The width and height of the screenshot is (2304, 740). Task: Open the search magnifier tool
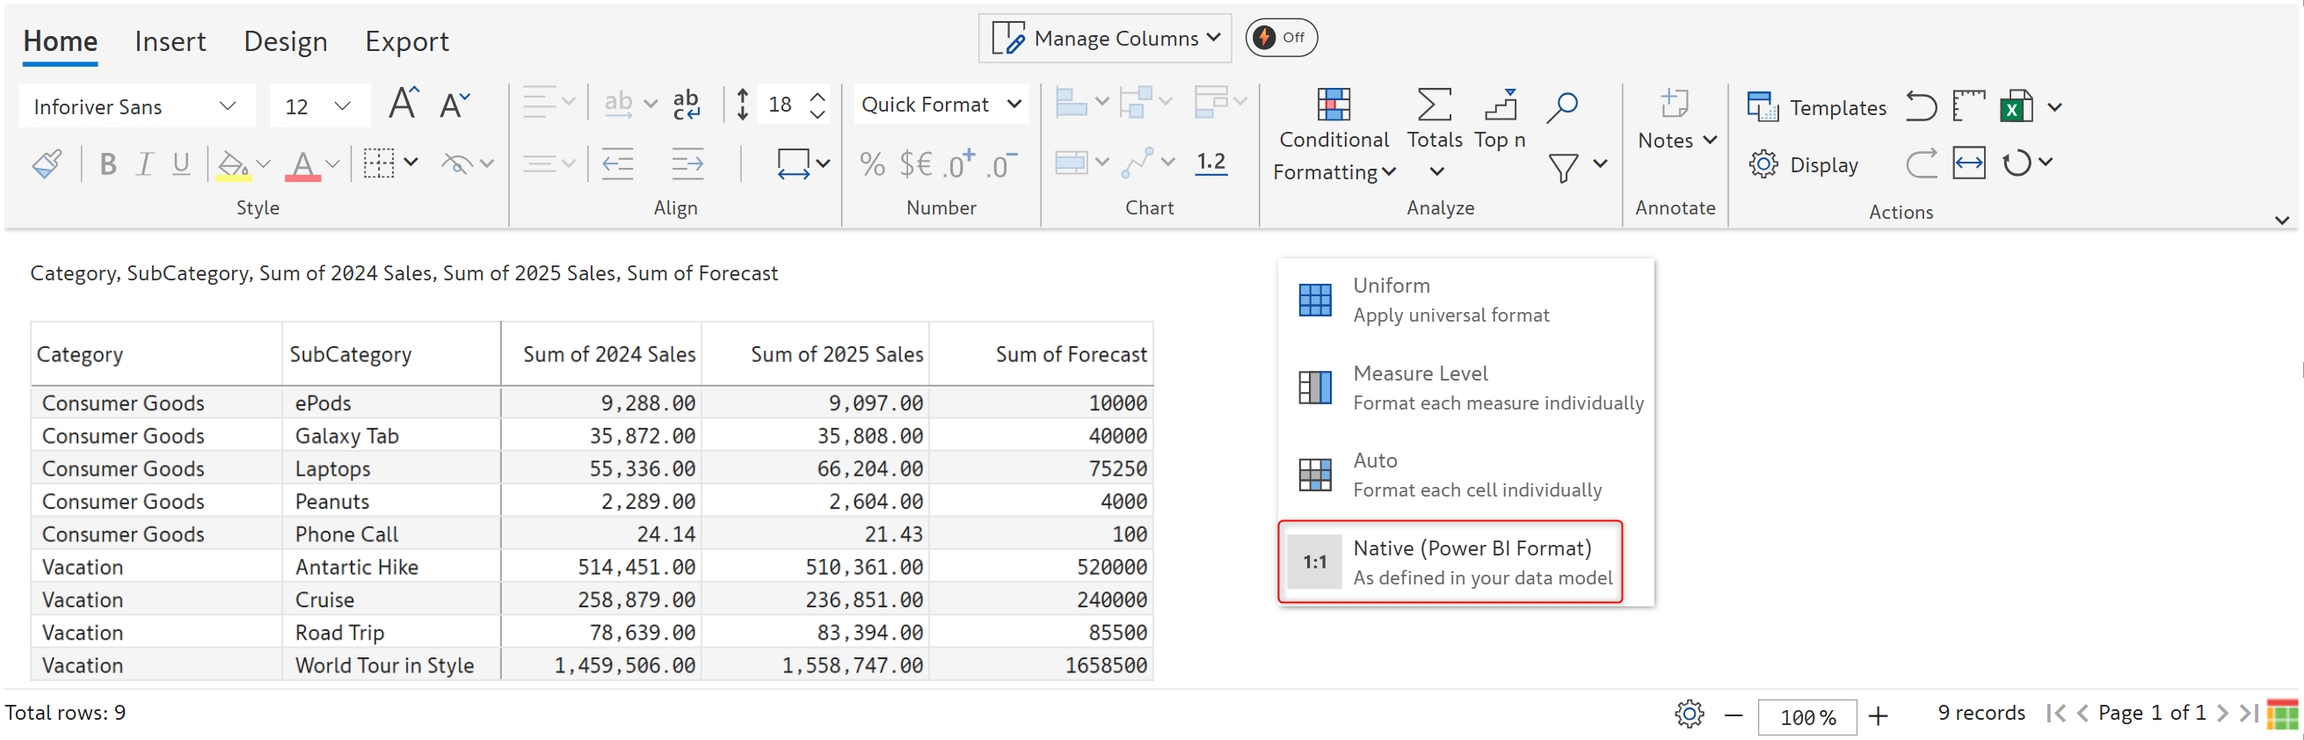click(x=1561, y=106)
